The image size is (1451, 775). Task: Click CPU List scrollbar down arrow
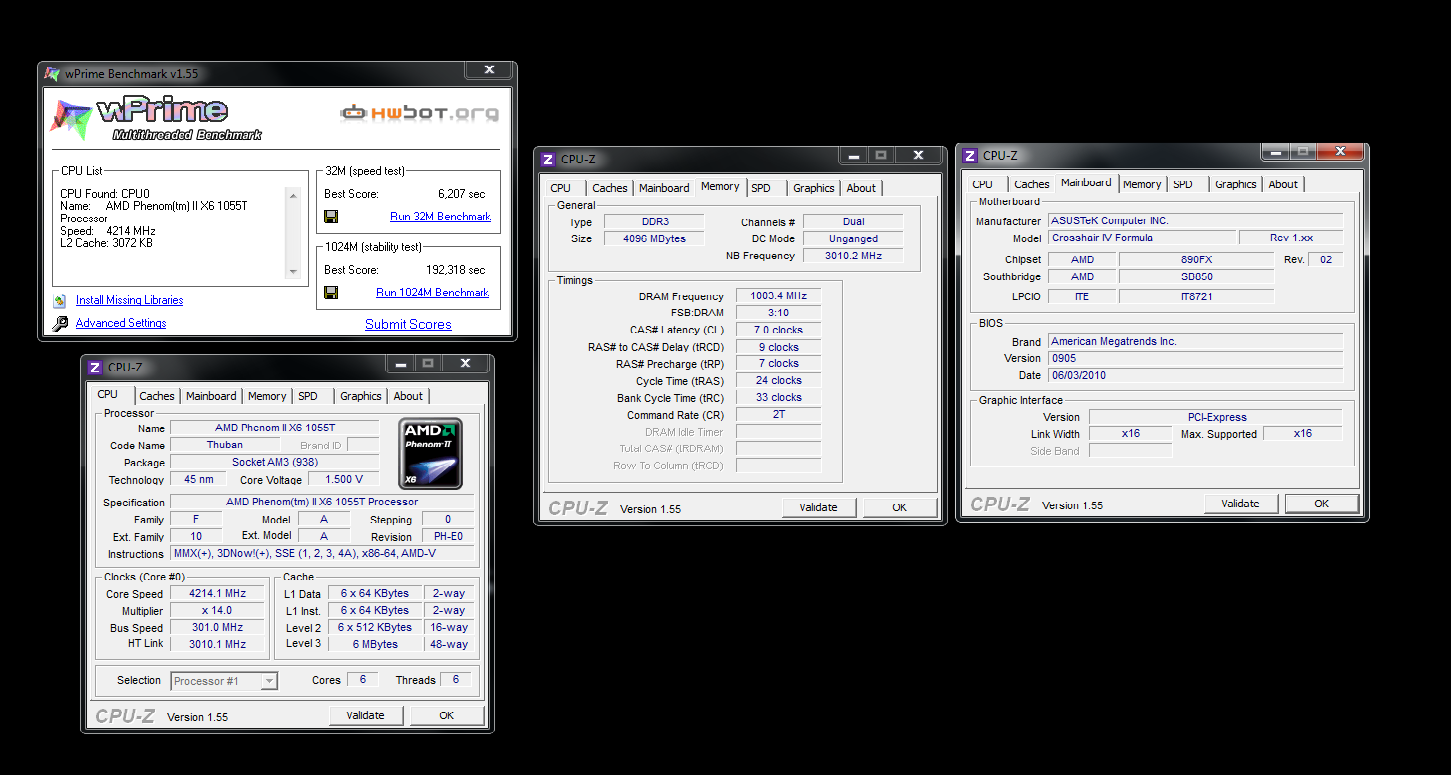pyautogui.click(x=293, y=271)
